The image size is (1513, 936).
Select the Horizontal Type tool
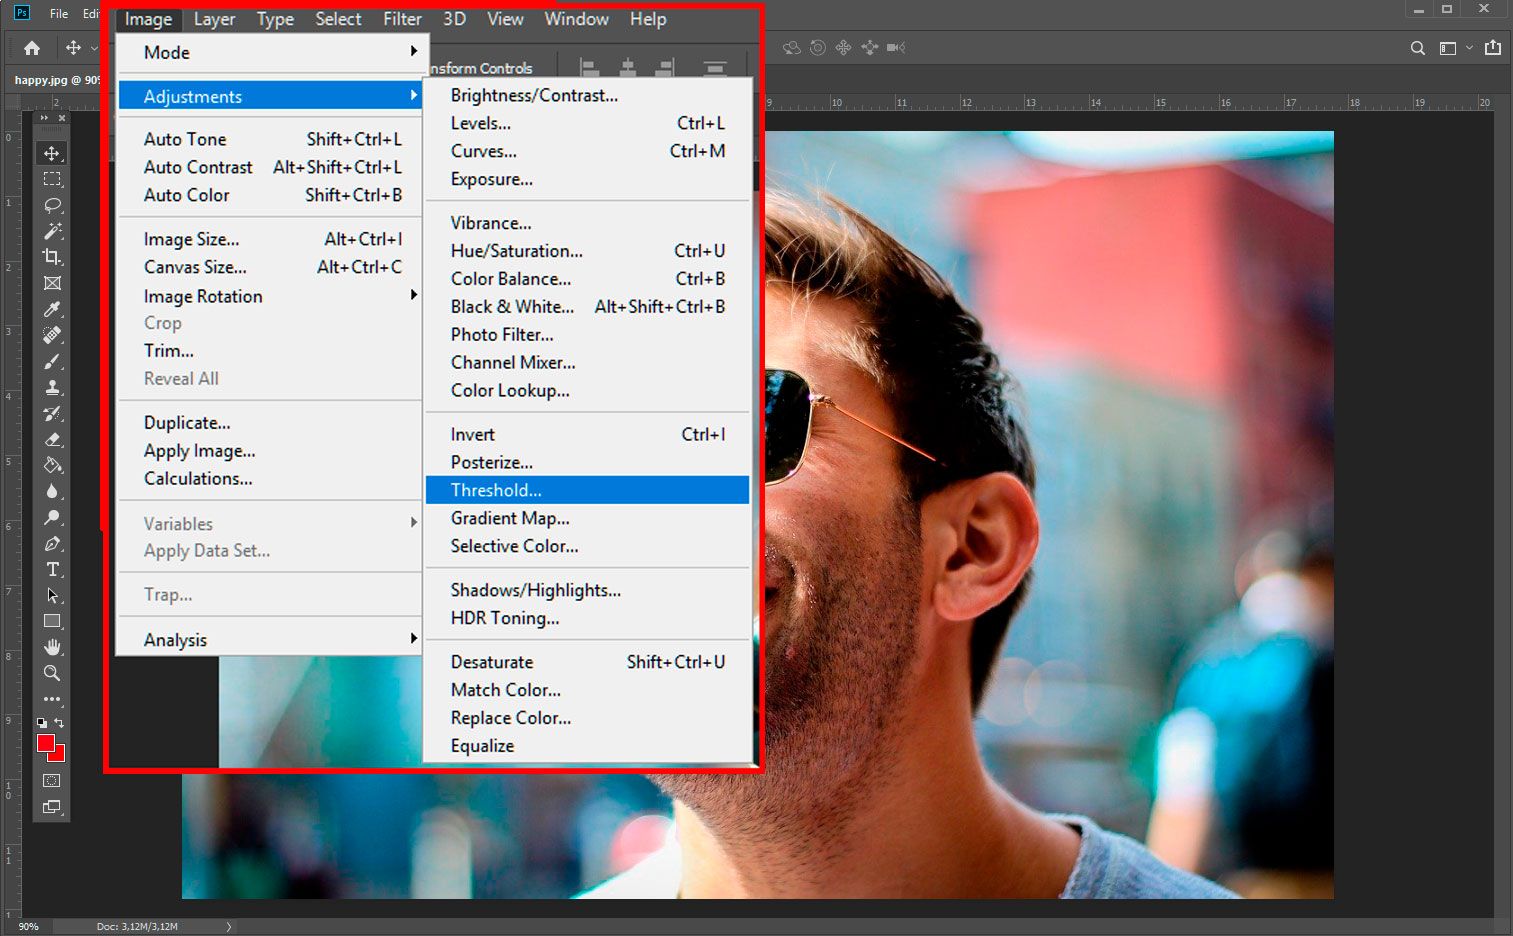click(52, 570)
